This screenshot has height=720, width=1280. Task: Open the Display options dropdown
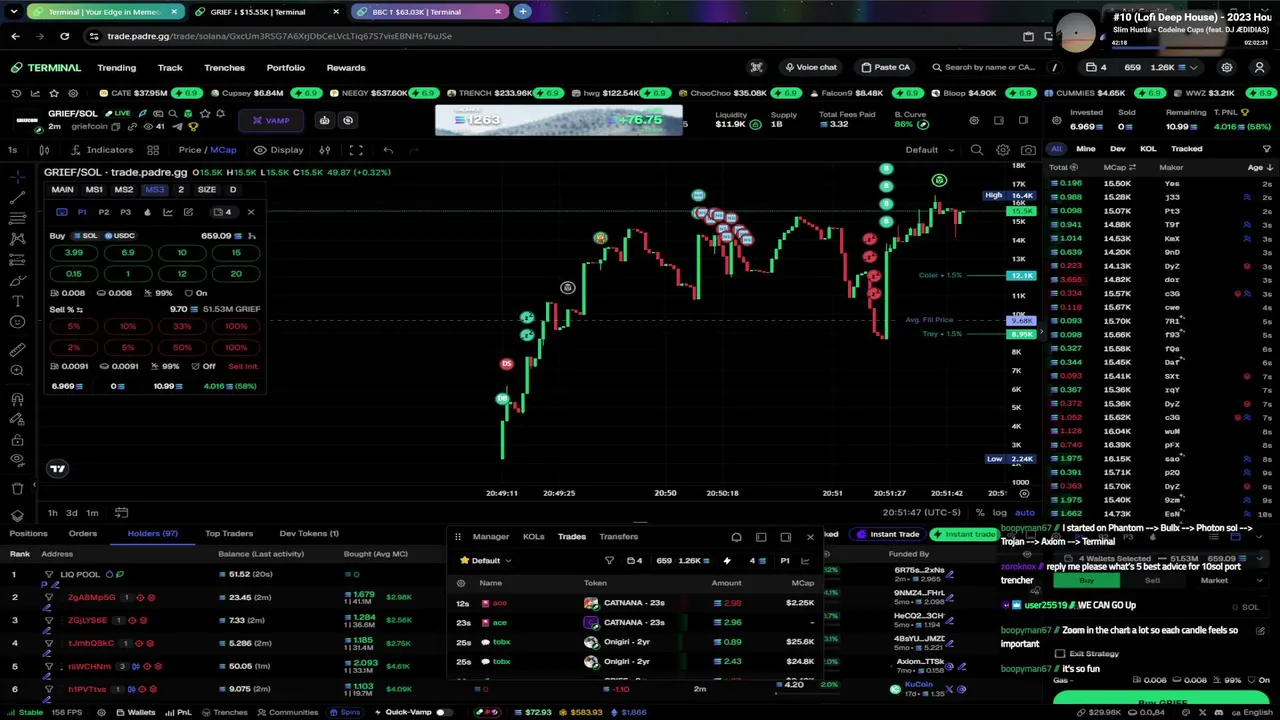tap(279, 150)
